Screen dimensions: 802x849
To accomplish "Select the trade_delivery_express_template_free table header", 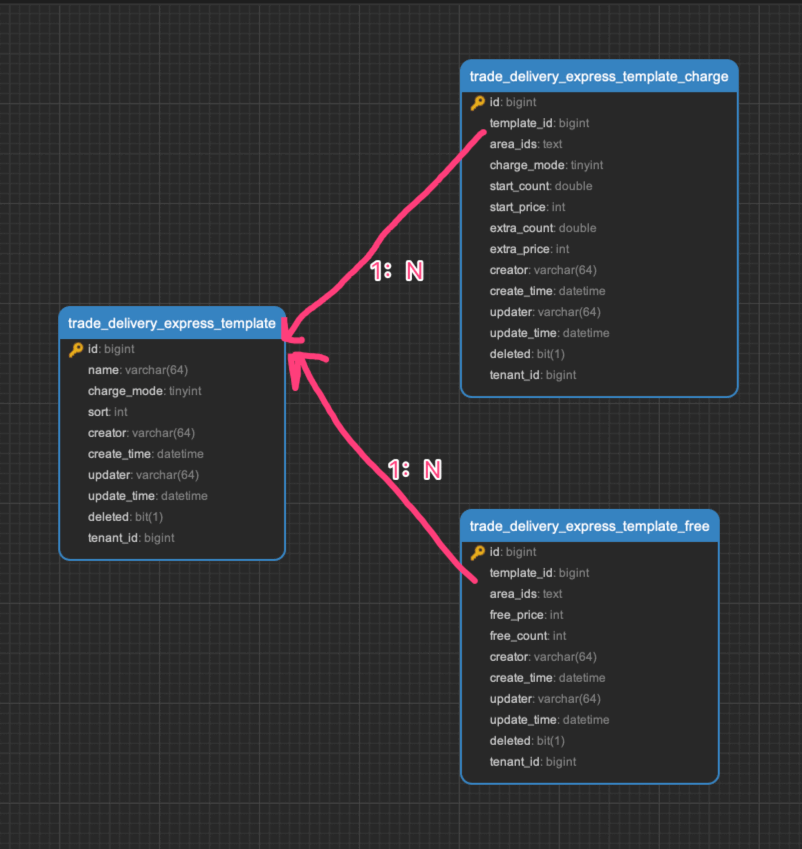I will 589,526.
